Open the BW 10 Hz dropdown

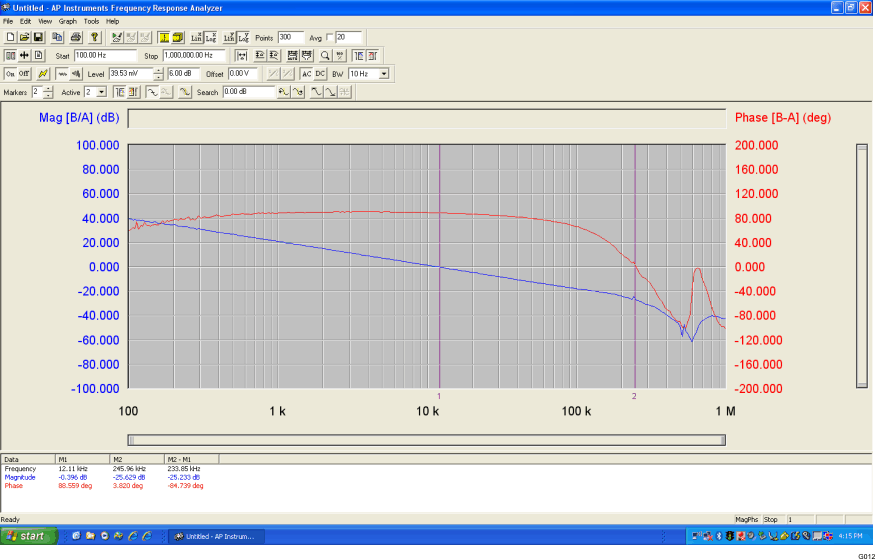click(383, 74)
